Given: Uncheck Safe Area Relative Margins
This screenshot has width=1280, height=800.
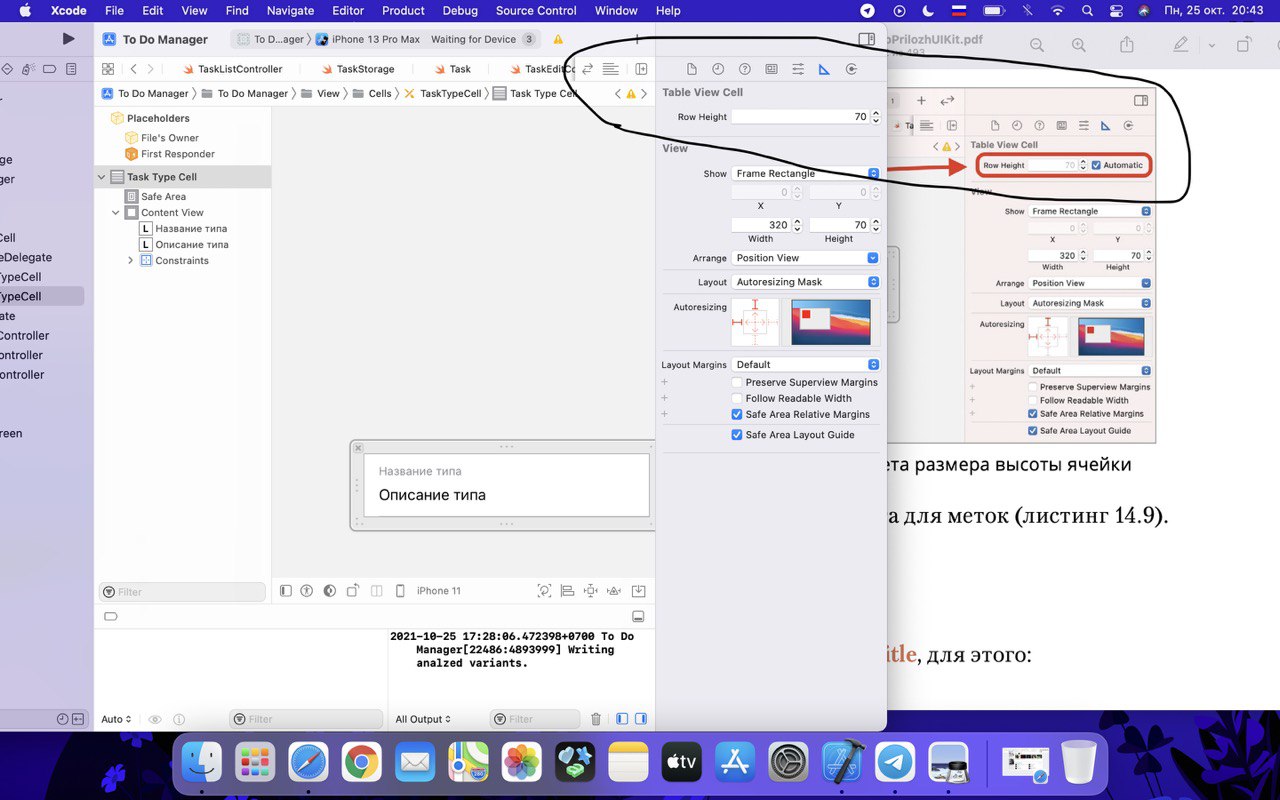Looking at the screenshot, I should click(737, 414).
